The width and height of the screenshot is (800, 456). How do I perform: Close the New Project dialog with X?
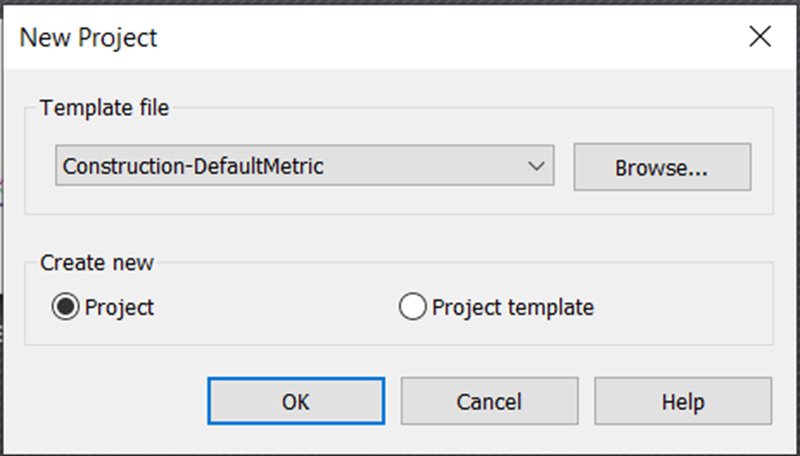[x=760, y=37]
